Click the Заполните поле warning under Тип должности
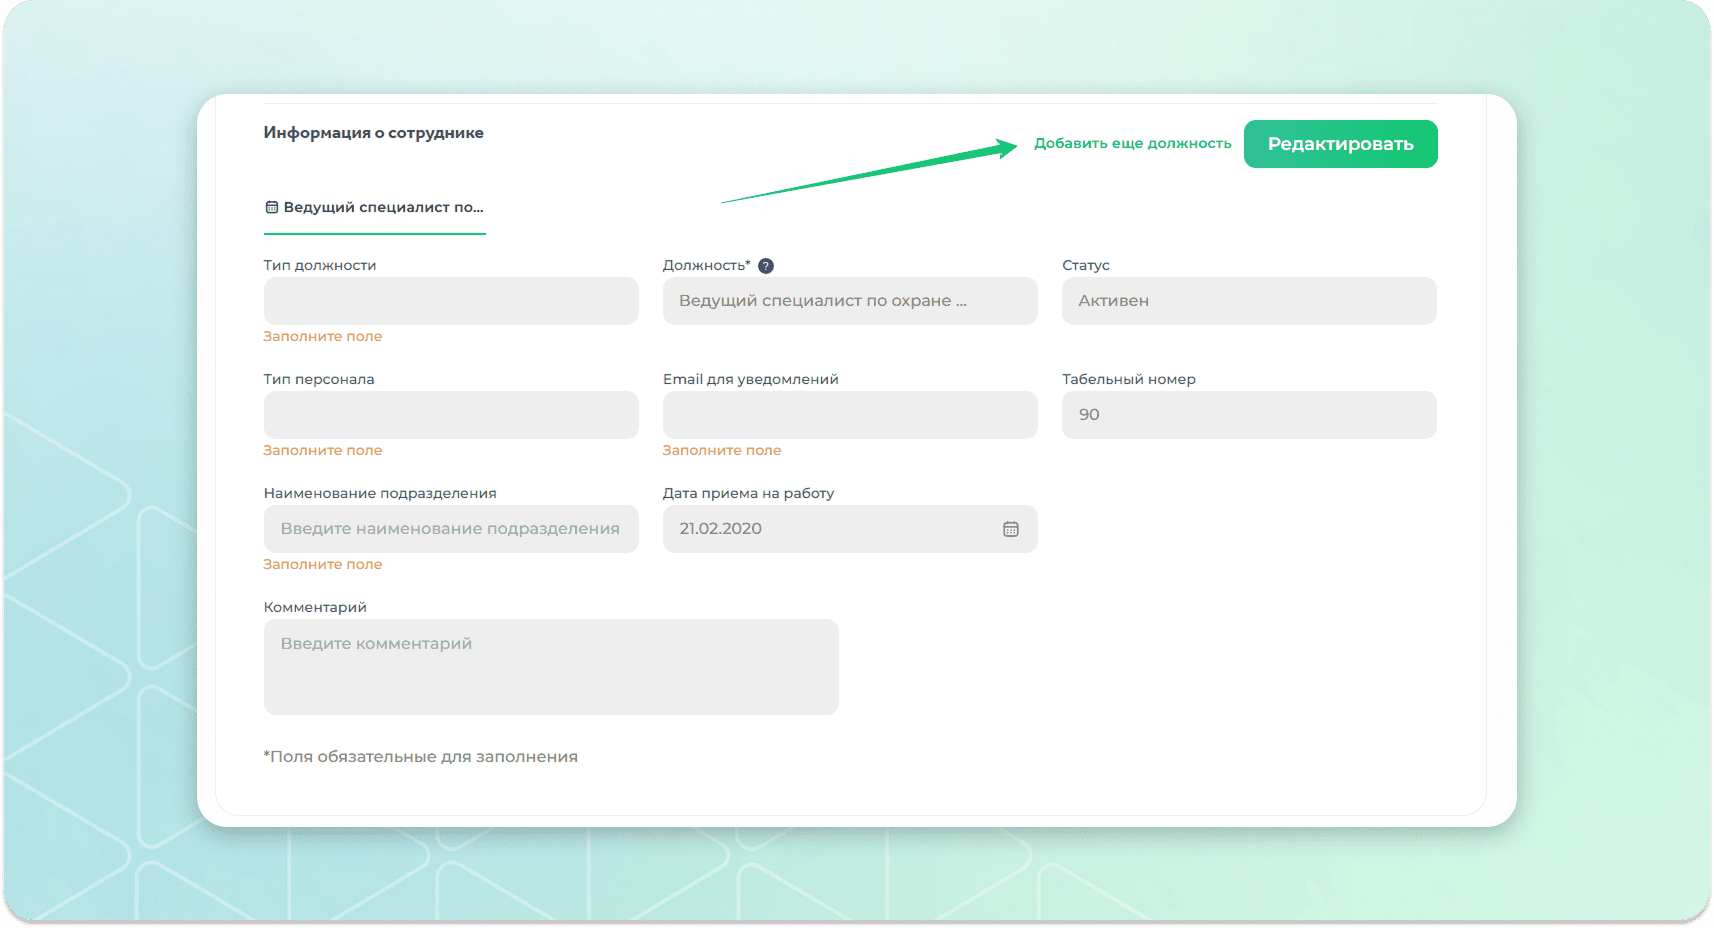 [323, 337]
